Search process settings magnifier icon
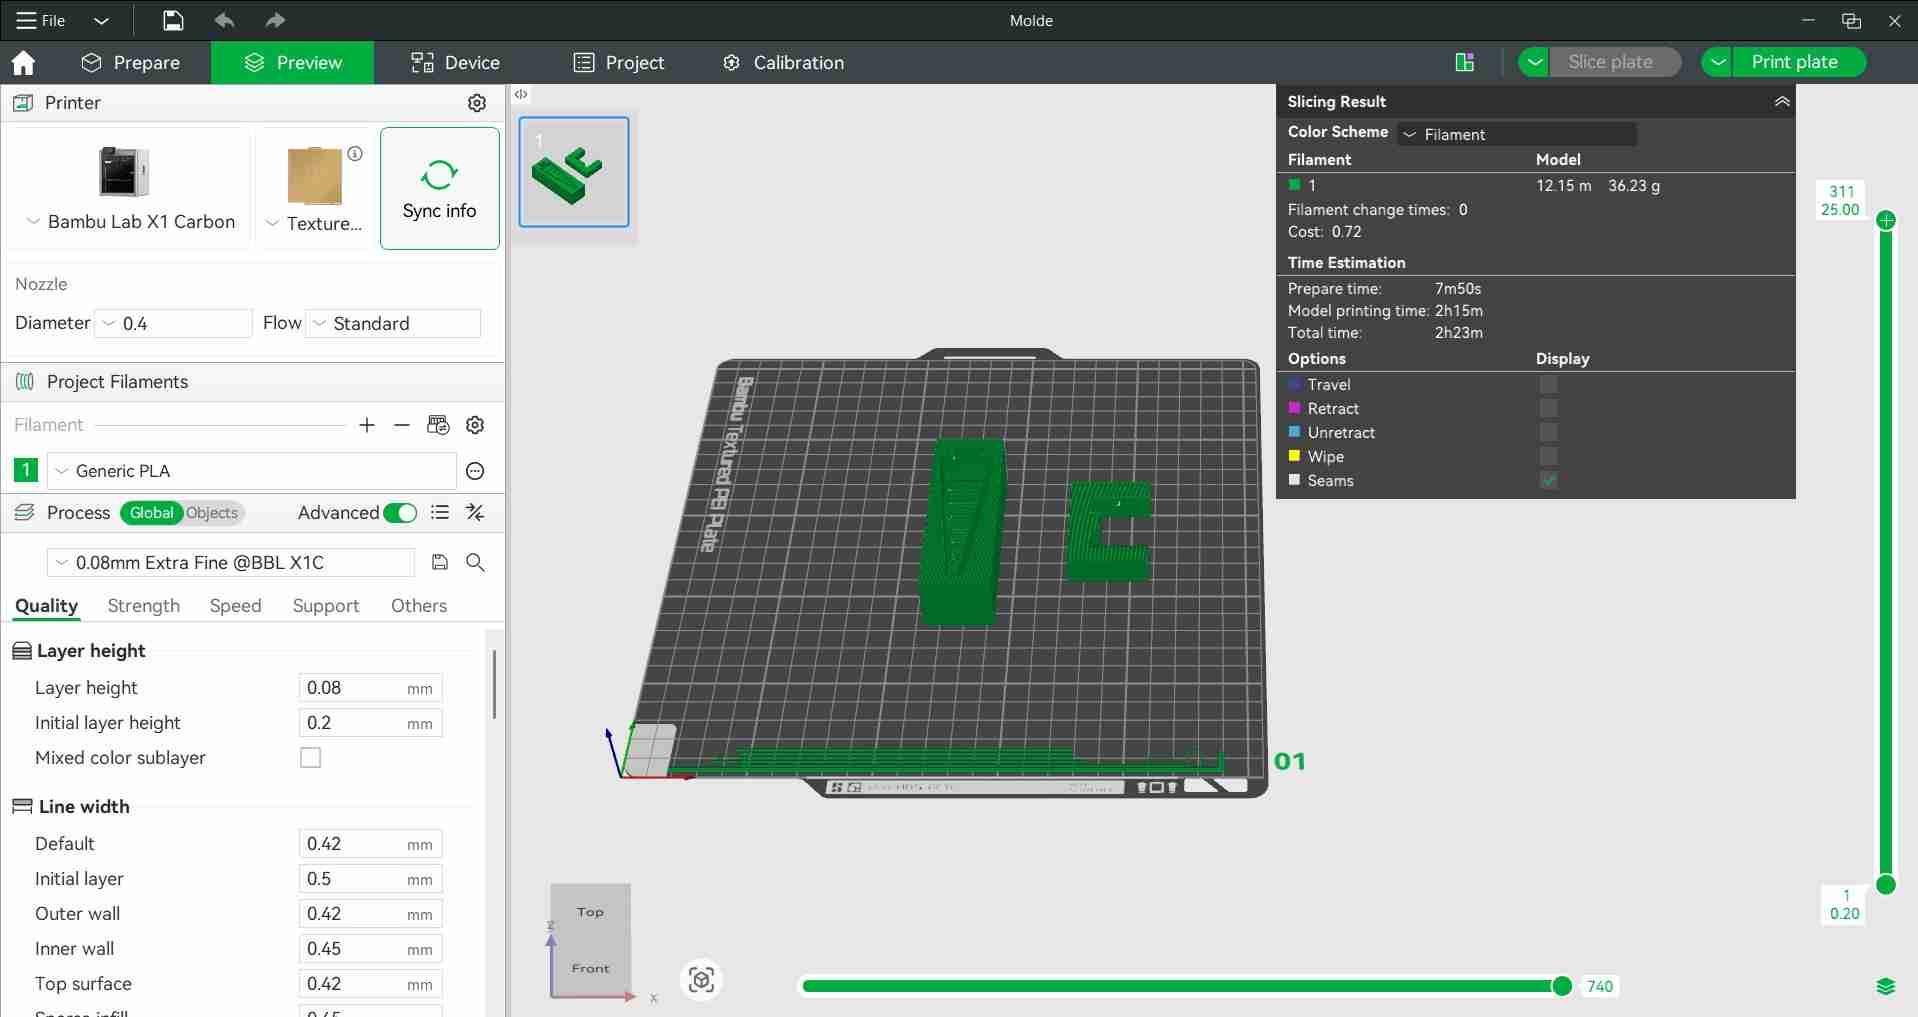The width and height of the screenshot is (1918, 1017). 476,562
